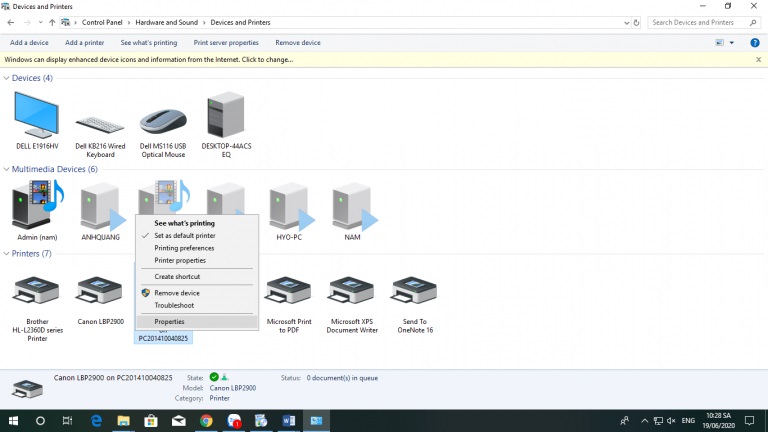Open Microsoft Edge from taskbar
This screenshot has height=432, width=768.
96,421
